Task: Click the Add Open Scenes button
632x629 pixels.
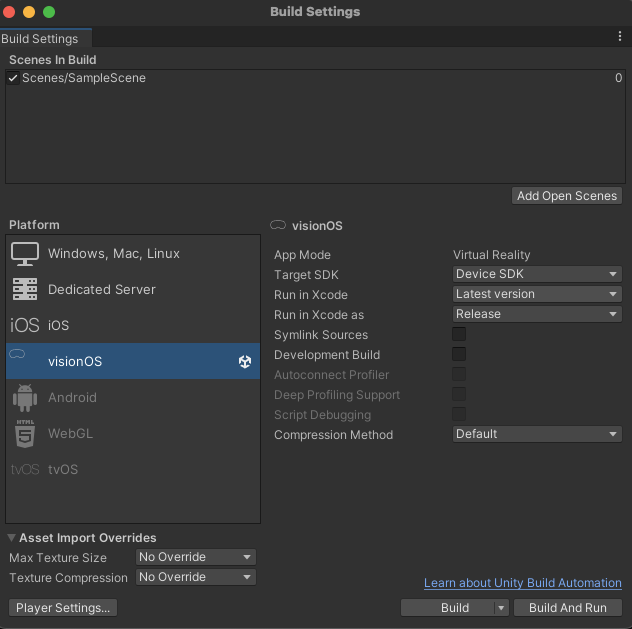Action: tap(567, 196)
